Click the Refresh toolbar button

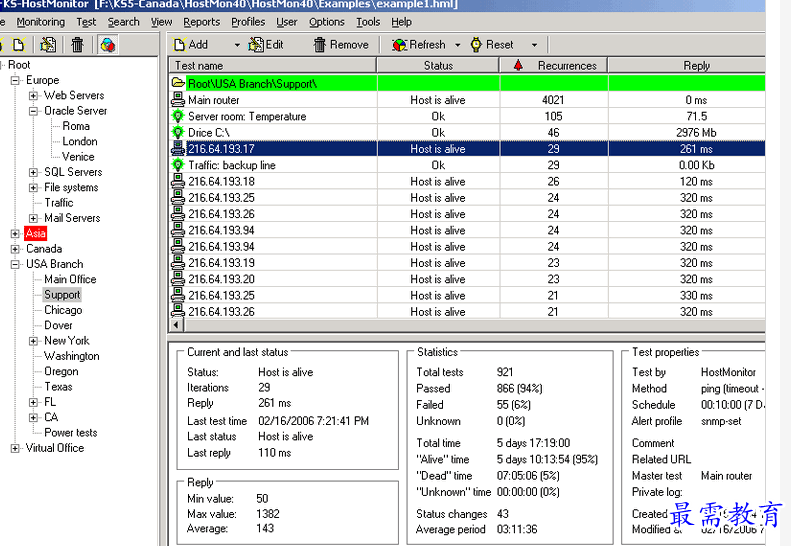coord(419,45)
